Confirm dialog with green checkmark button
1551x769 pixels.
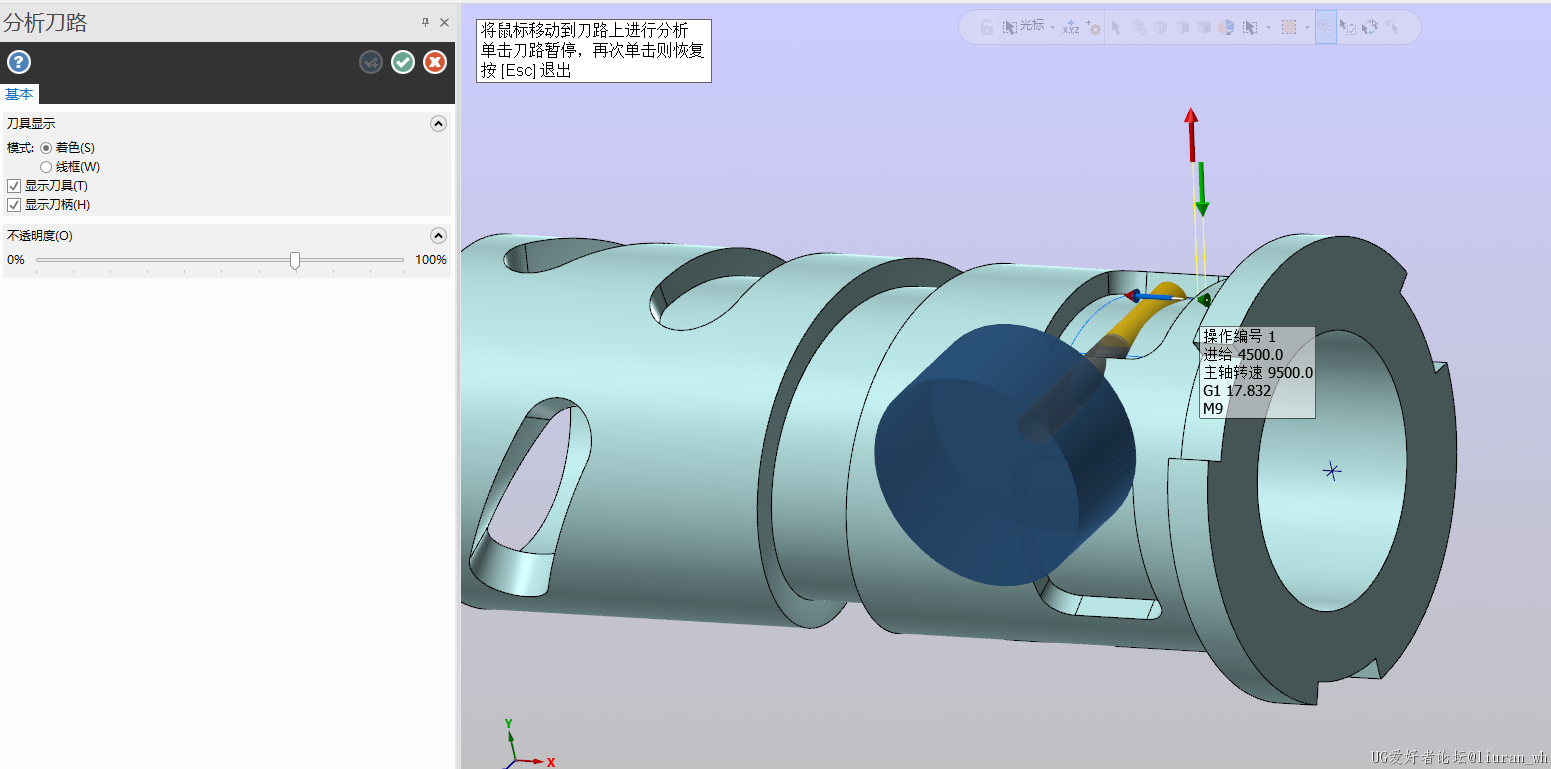(x=403, y=62)
